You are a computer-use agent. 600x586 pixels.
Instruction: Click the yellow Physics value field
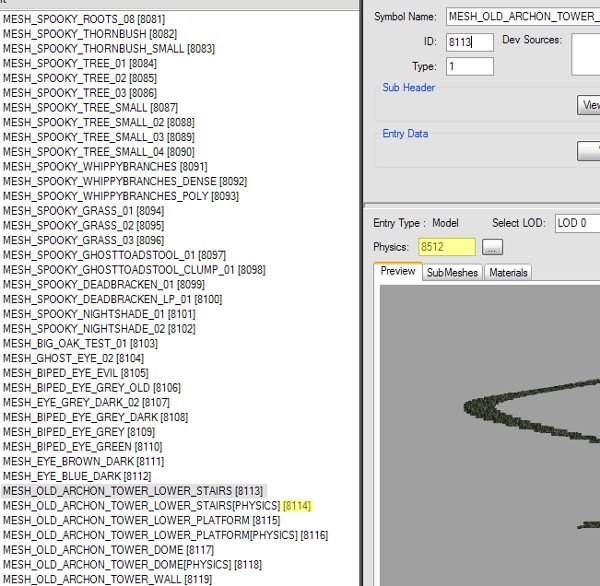click(446, 247)
